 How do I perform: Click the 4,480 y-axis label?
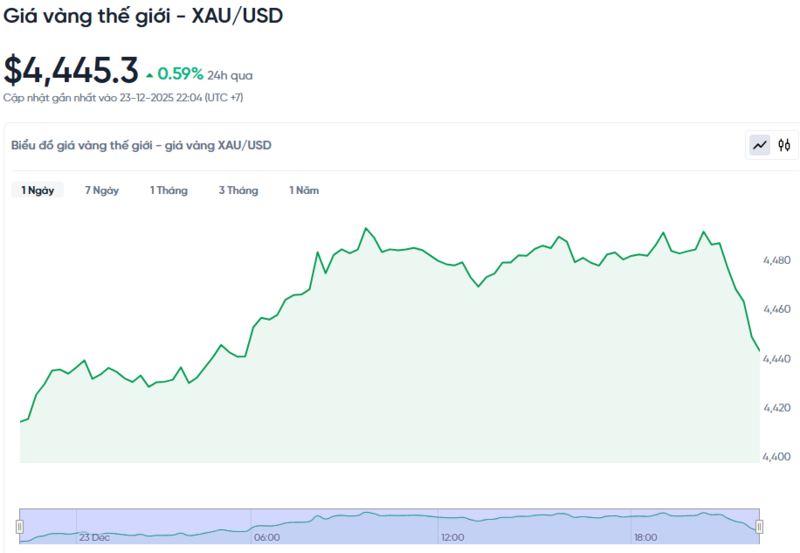pos(777,261)
